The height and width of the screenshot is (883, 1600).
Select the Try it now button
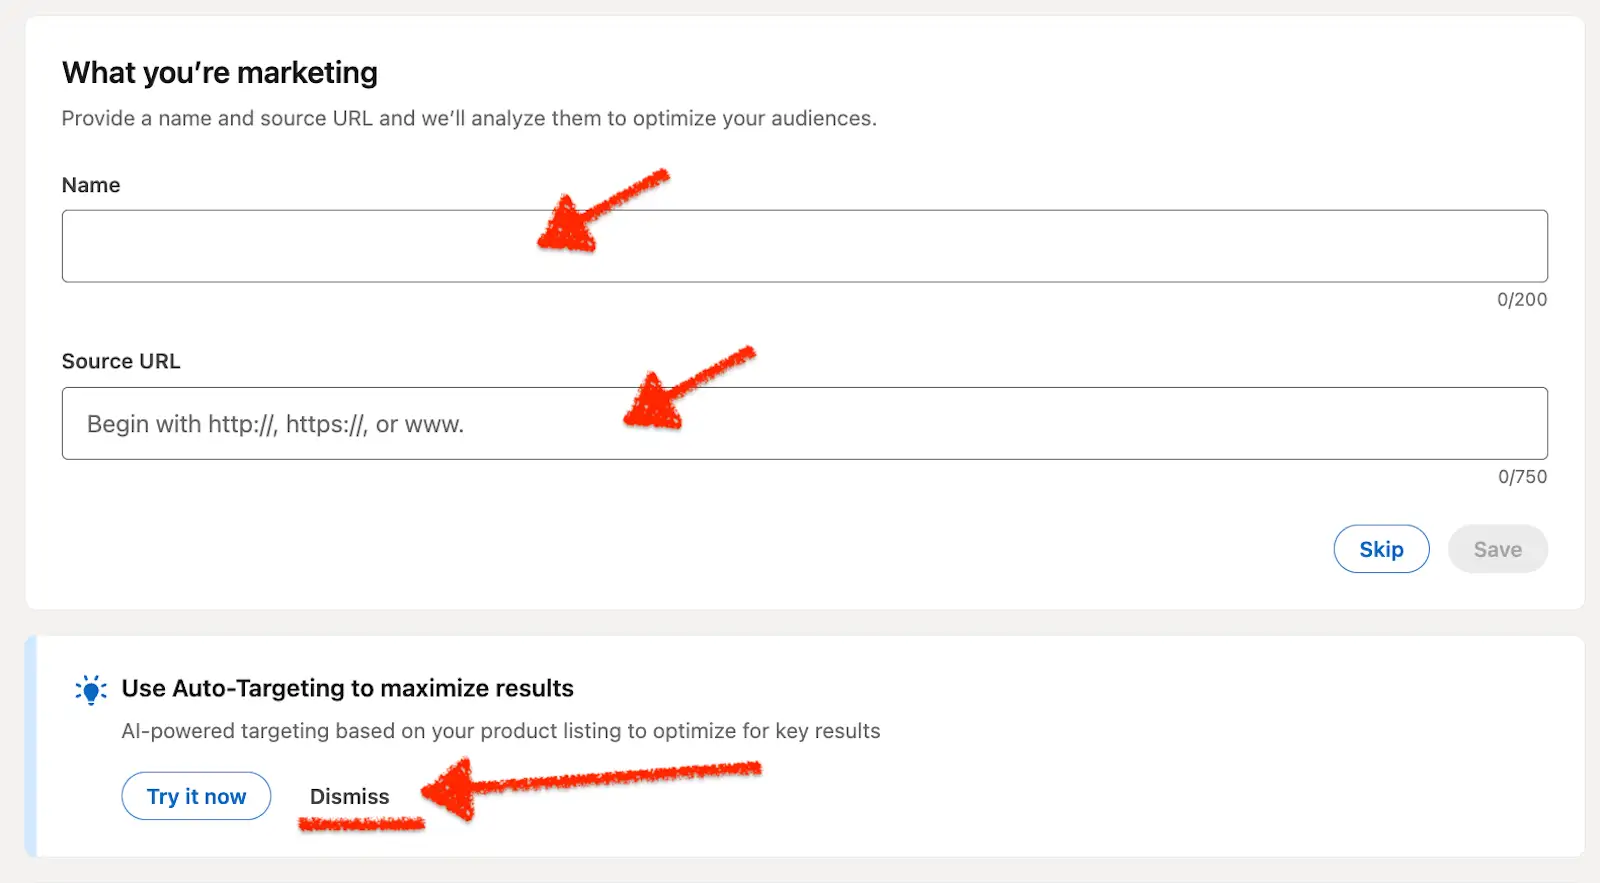click(x=196, y=796)
